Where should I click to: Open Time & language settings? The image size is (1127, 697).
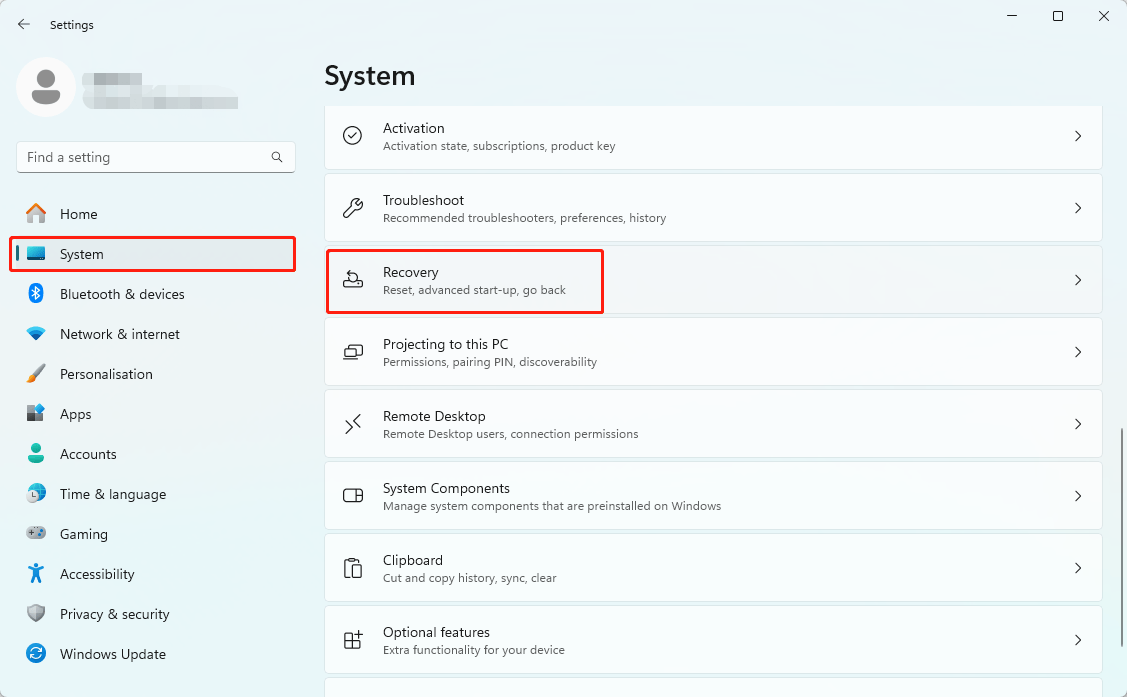pos(113,494)
